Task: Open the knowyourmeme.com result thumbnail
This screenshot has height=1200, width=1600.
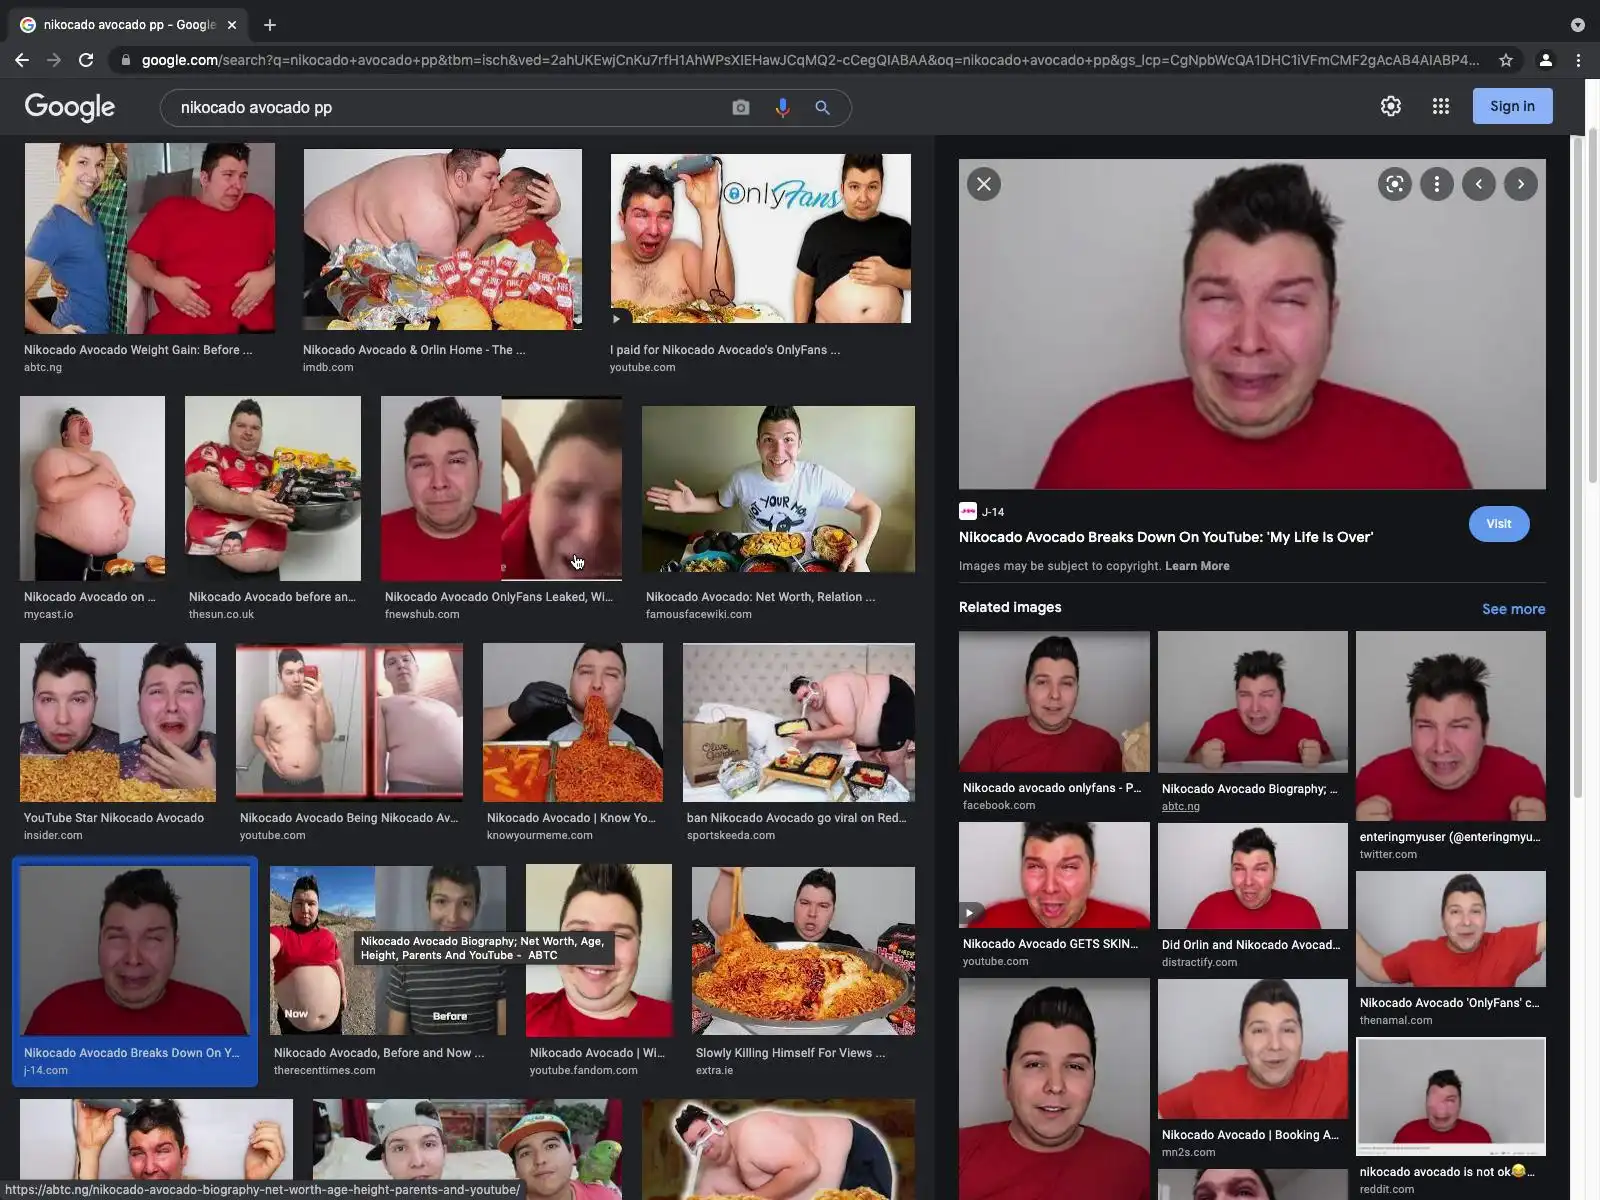Action: [x=573, y=722]
